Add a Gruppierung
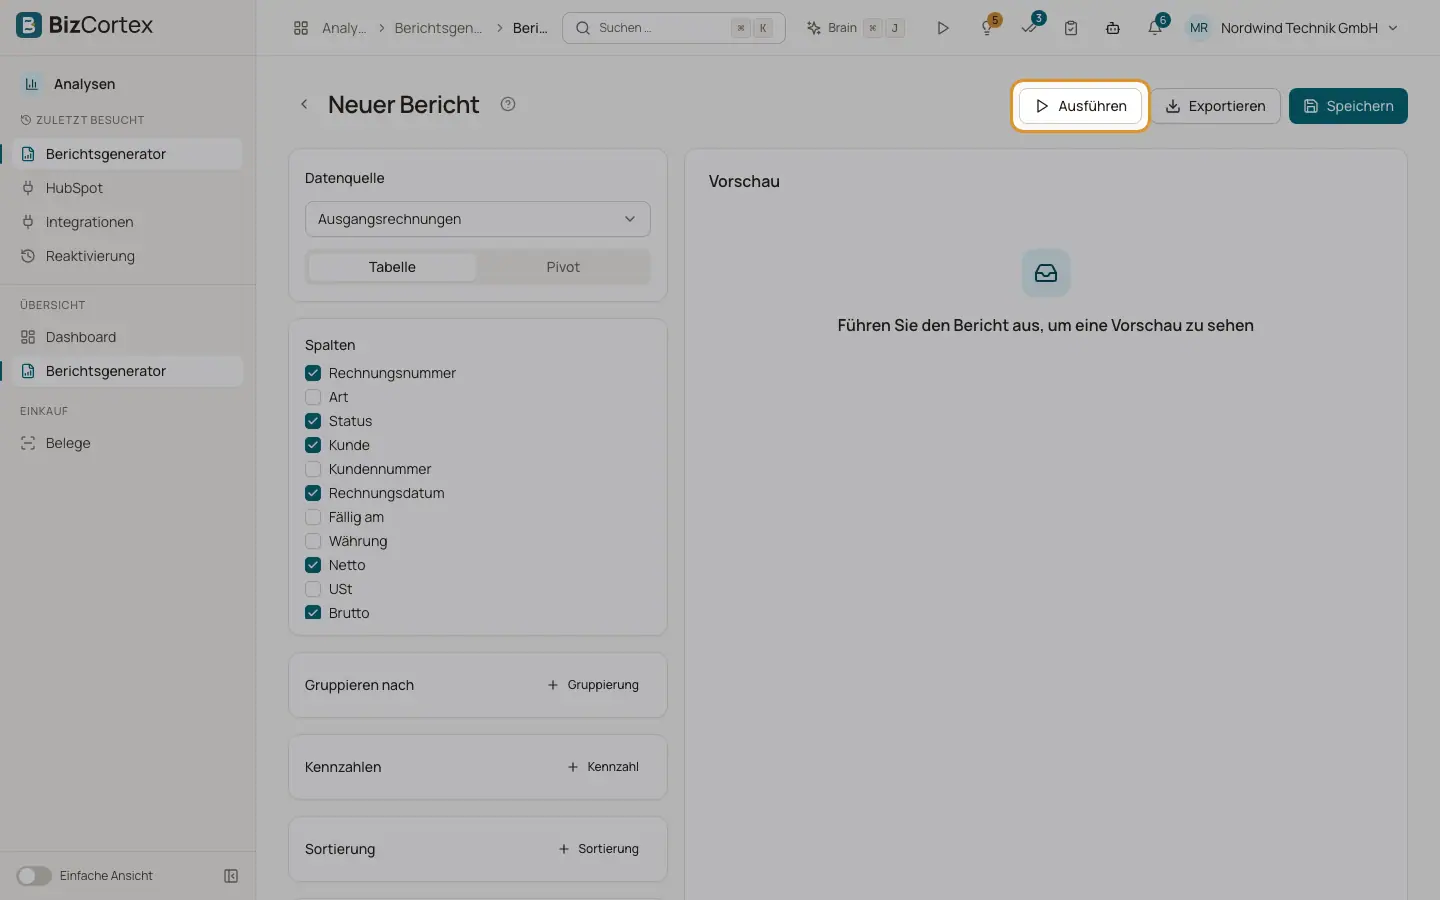 (593, 685)
